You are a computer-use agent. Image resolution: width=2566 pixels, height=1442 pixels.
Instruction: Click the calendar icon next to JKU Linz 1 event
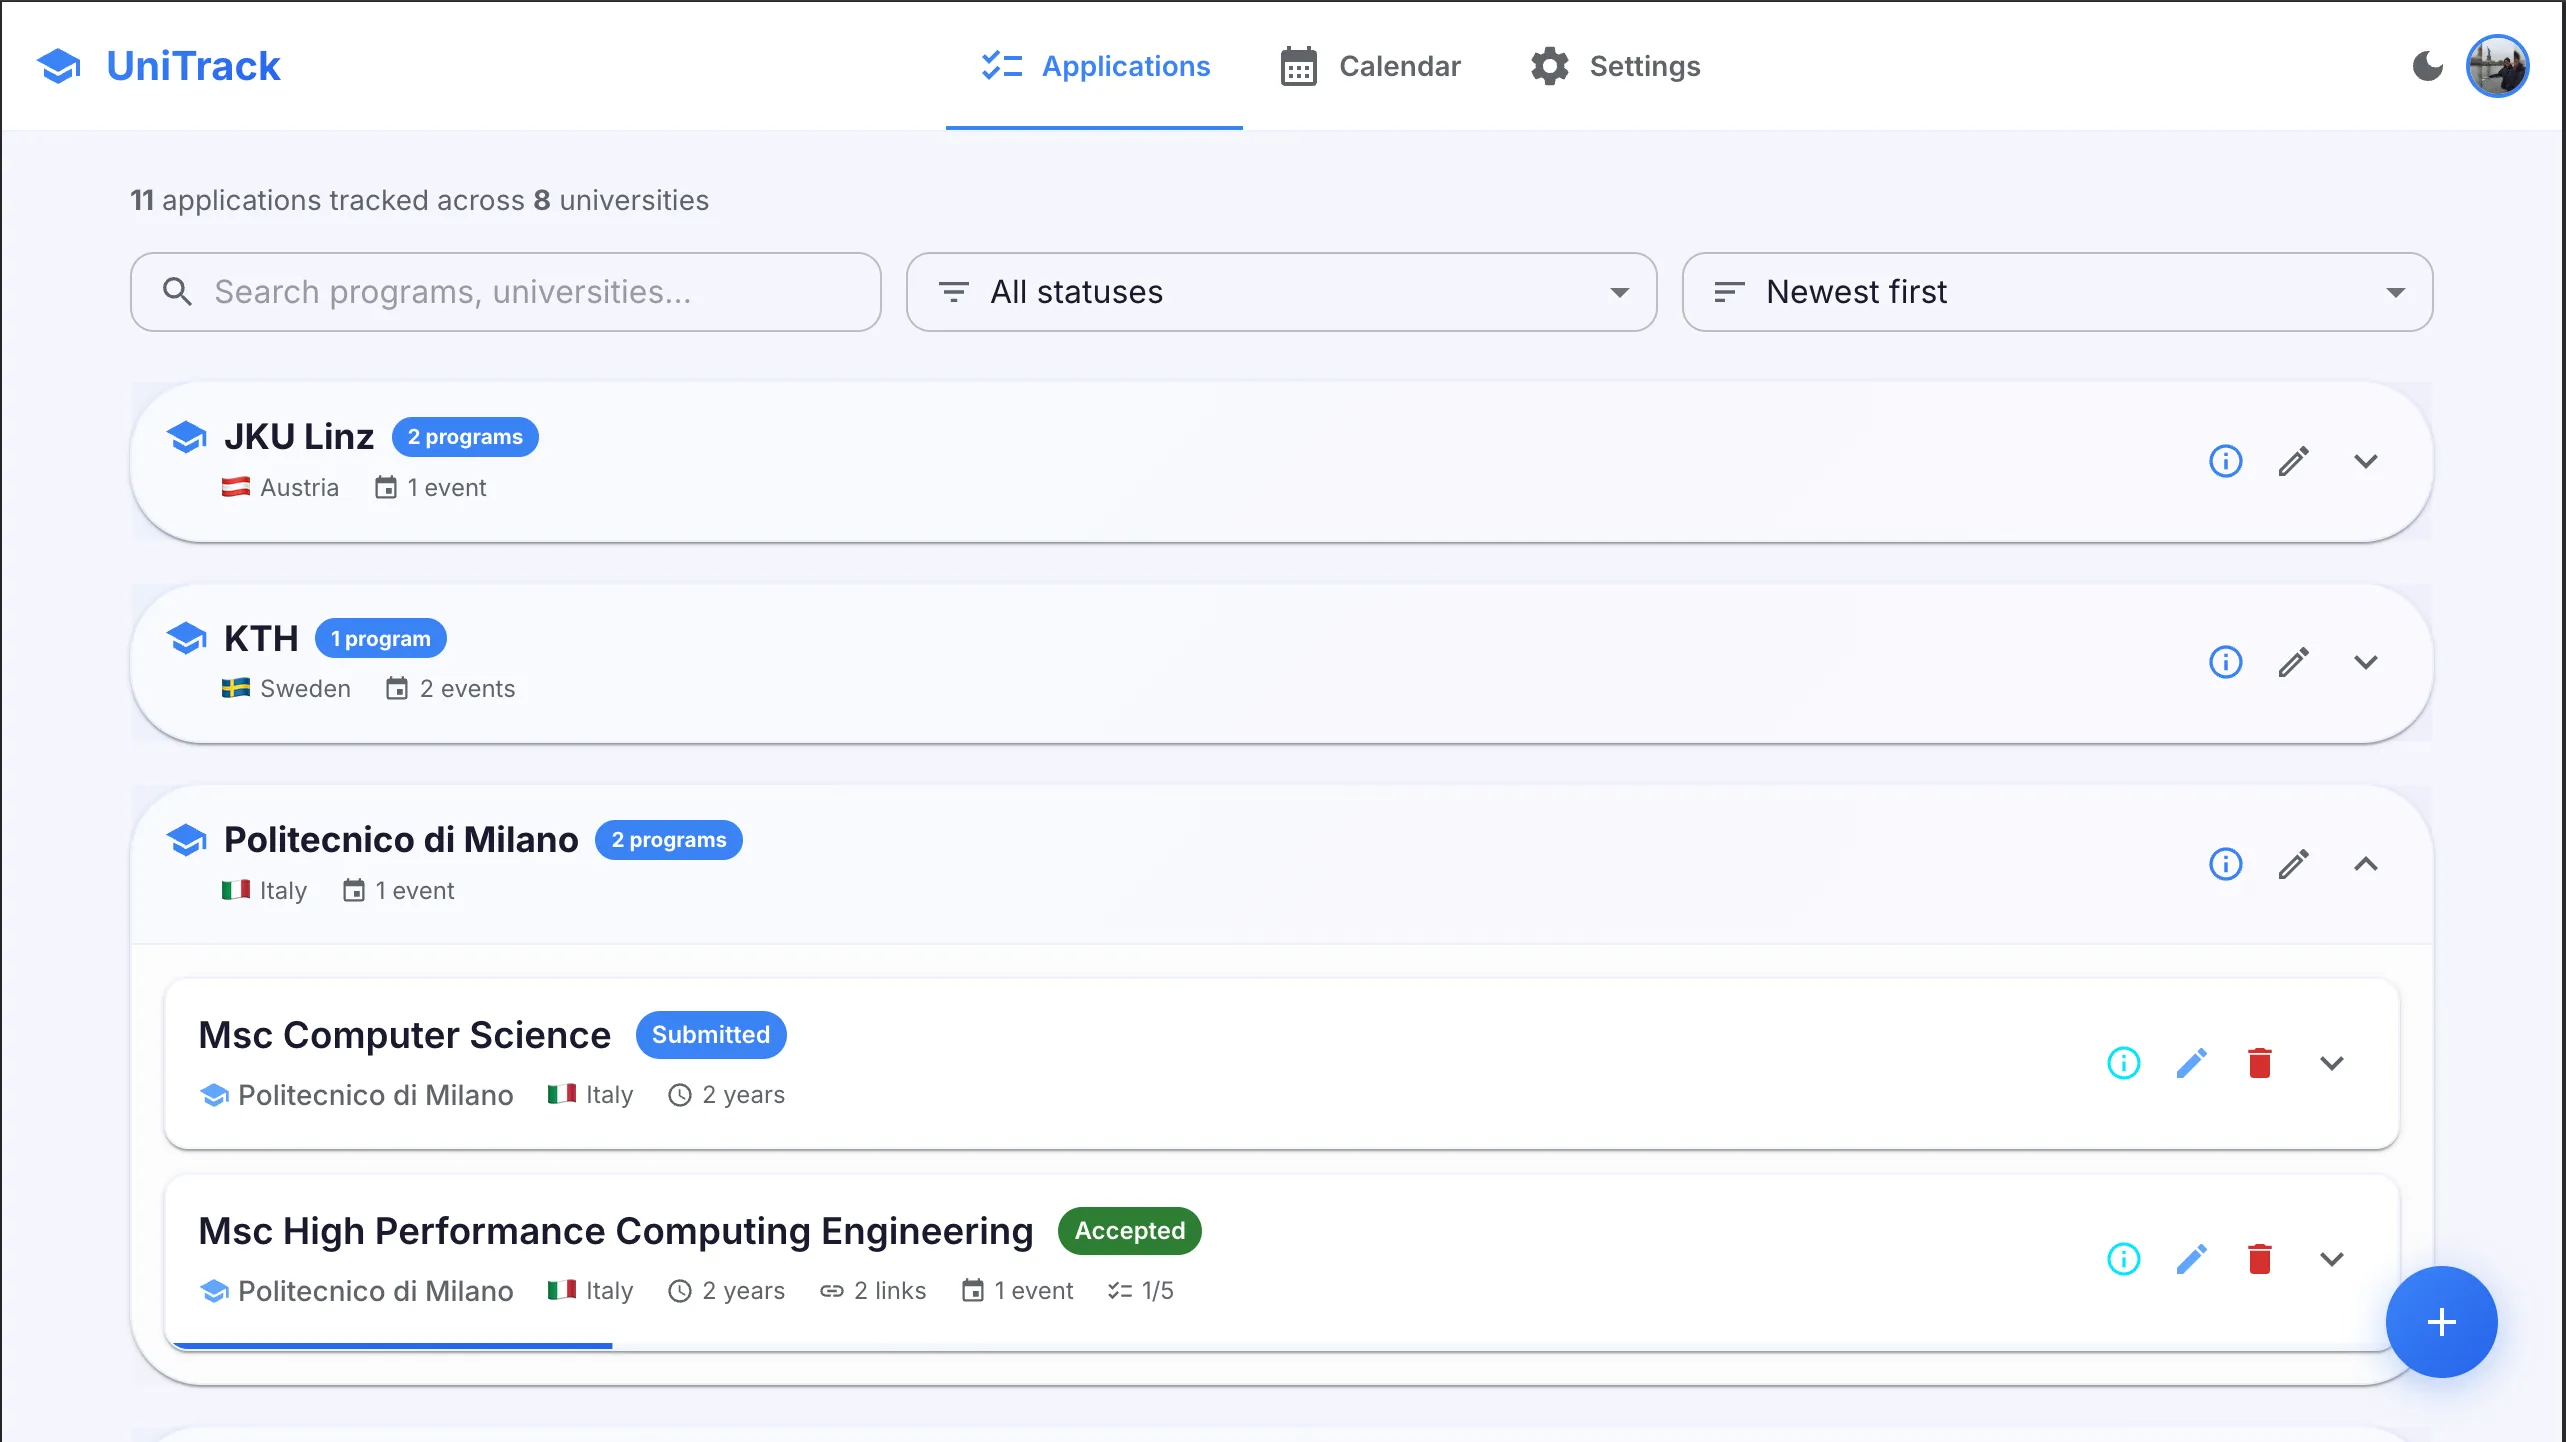(x=386, y=488)
